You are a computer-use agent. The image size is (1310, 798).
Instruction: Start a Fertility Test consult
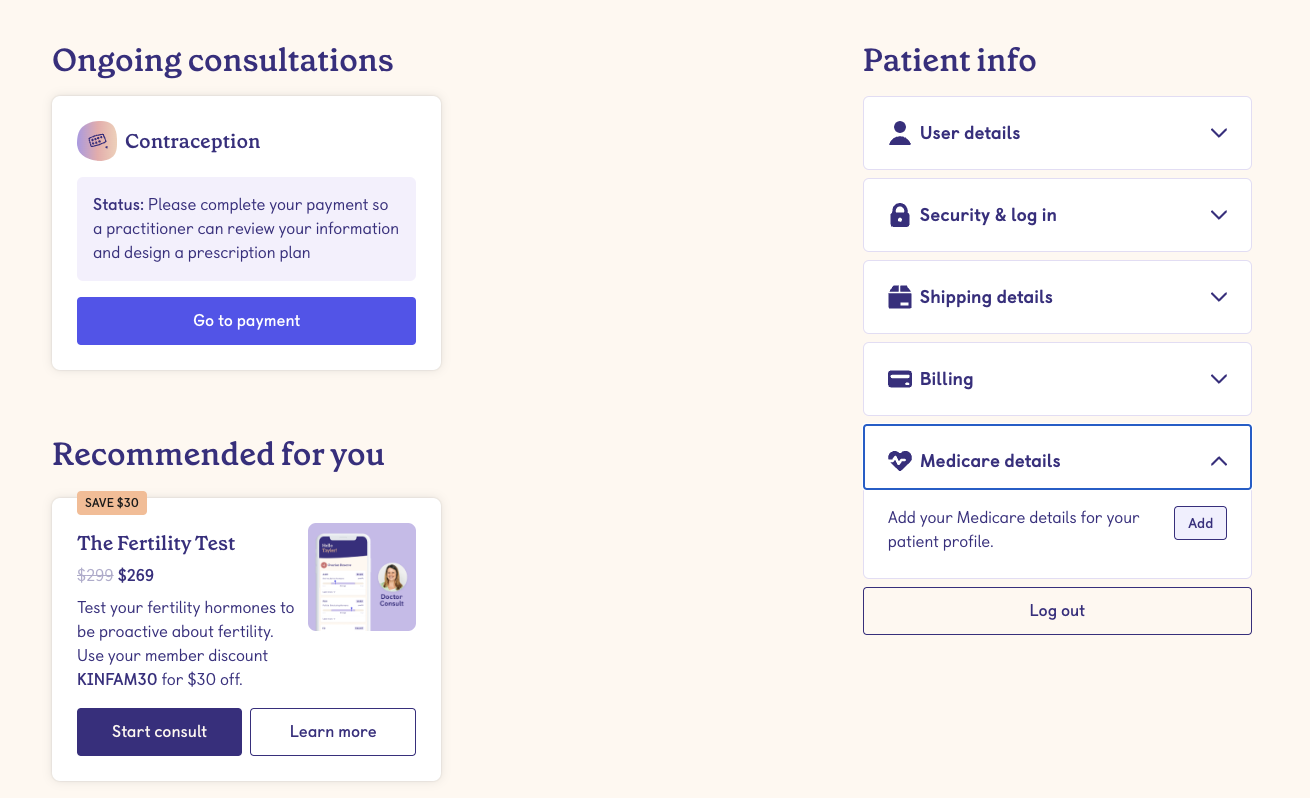tap(159, 731)
